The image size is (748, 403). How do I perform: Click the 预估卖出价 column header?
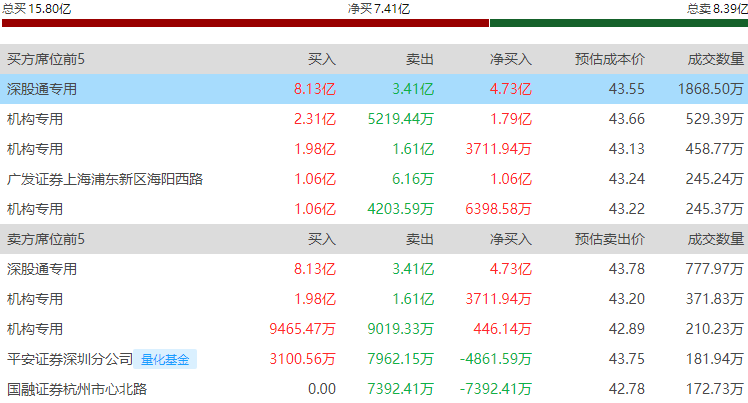tap(610, 239)
